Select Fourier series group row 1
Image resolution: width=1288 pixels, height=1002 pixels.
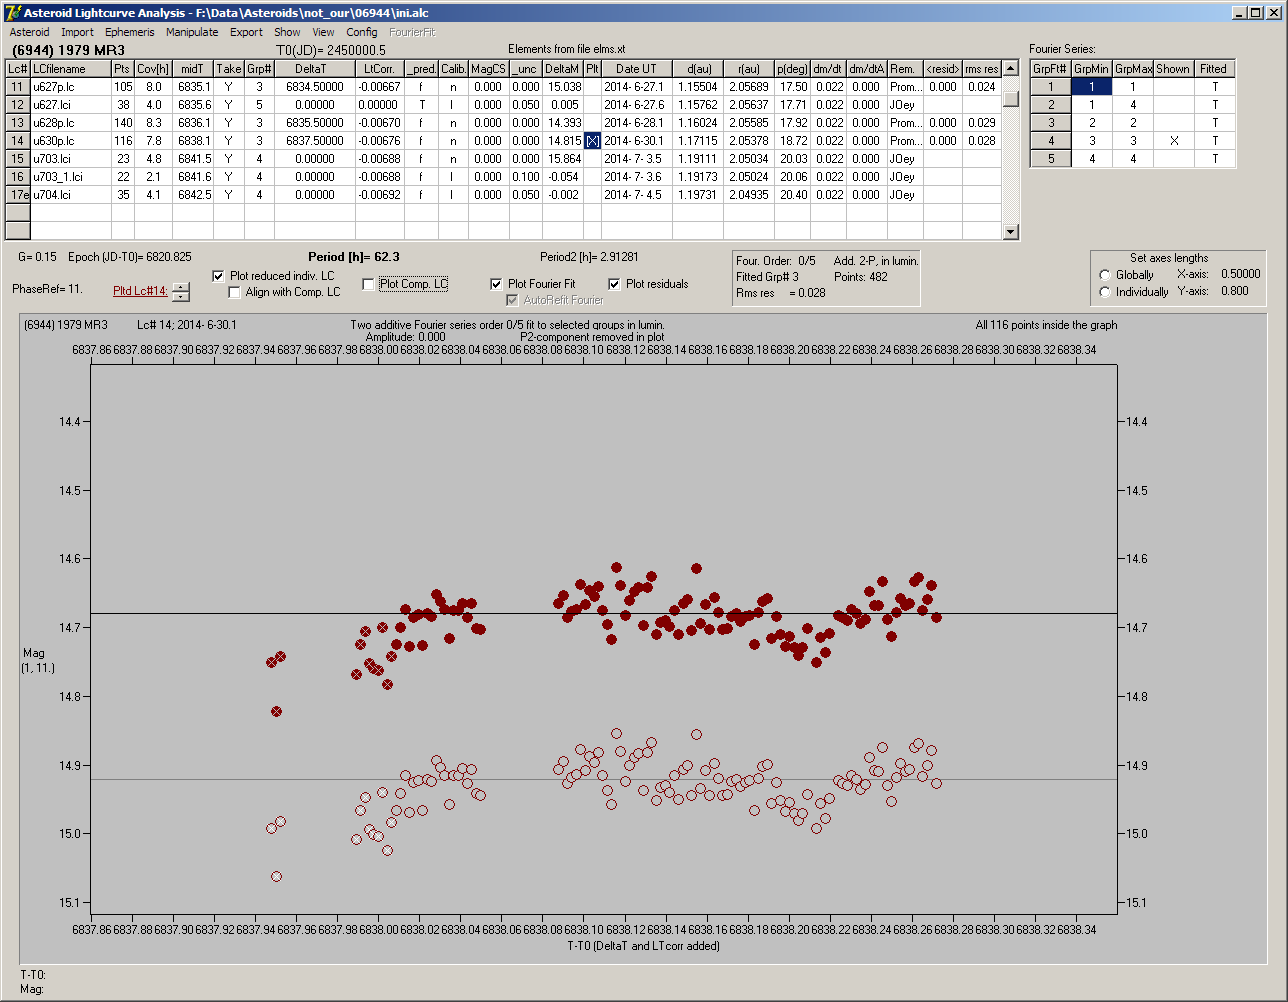pyautogui.click(x=1051, y=87)
